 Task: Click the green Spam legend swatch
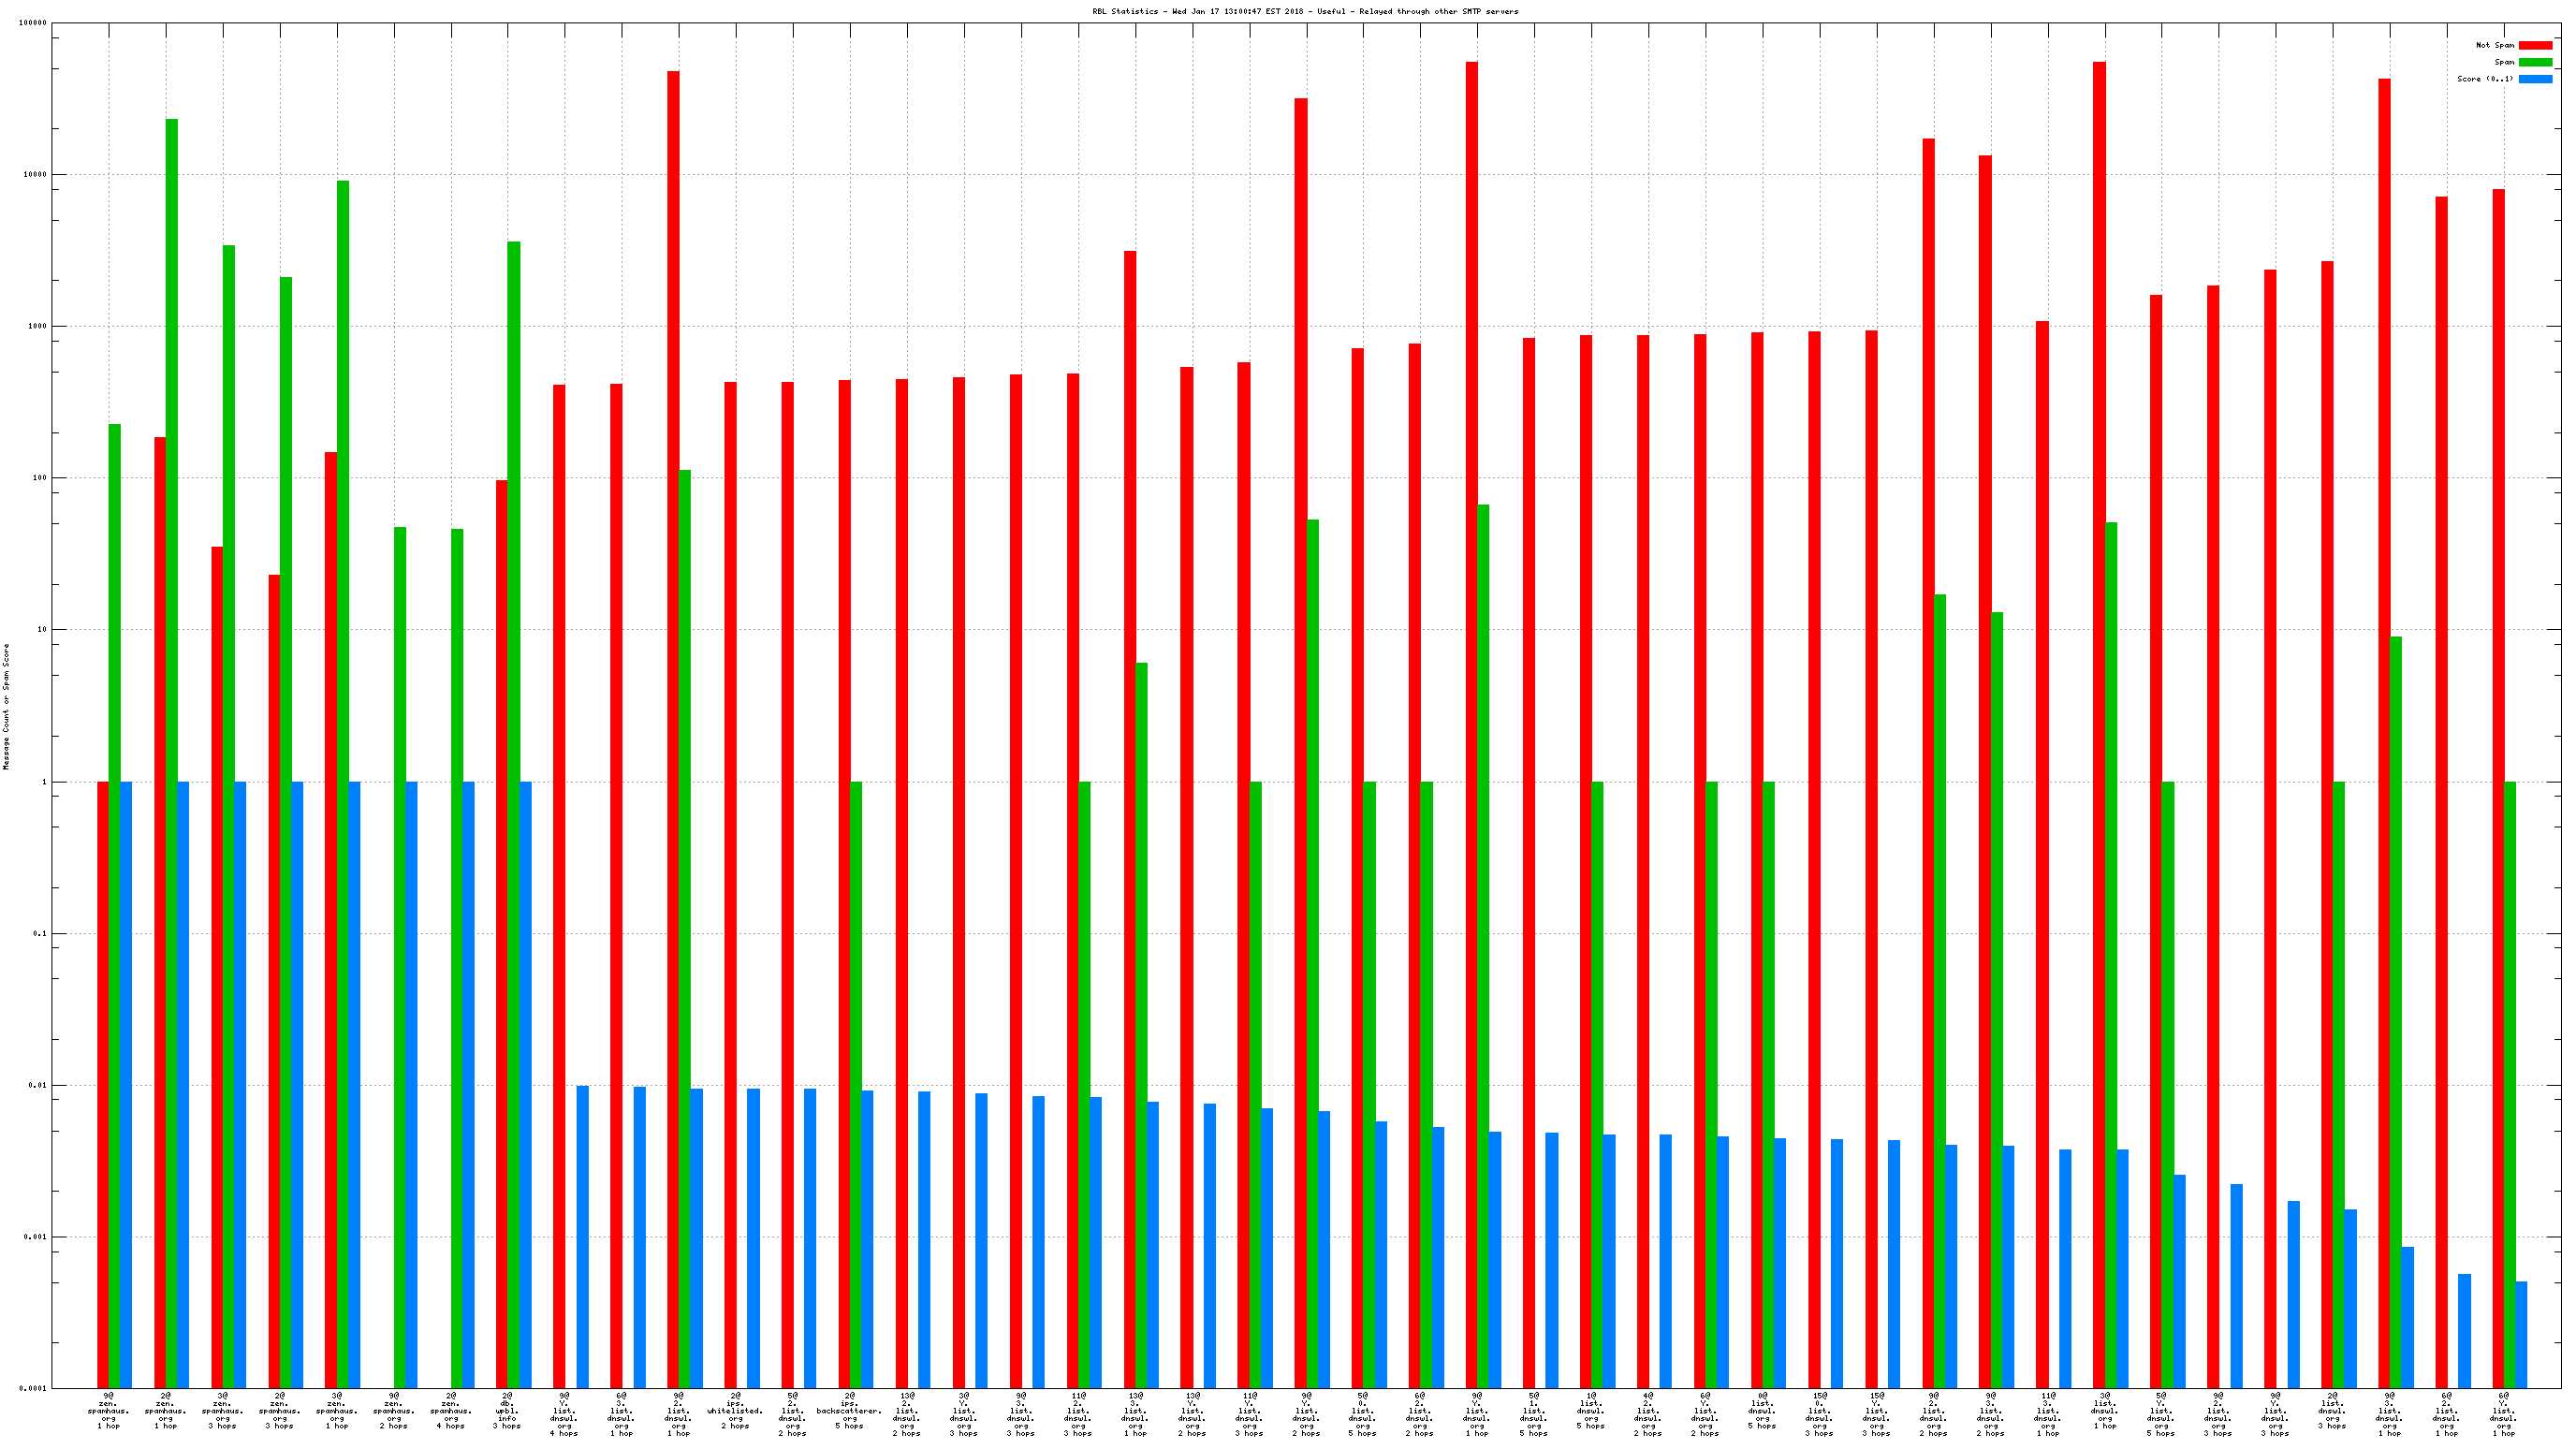[2535, 62]
